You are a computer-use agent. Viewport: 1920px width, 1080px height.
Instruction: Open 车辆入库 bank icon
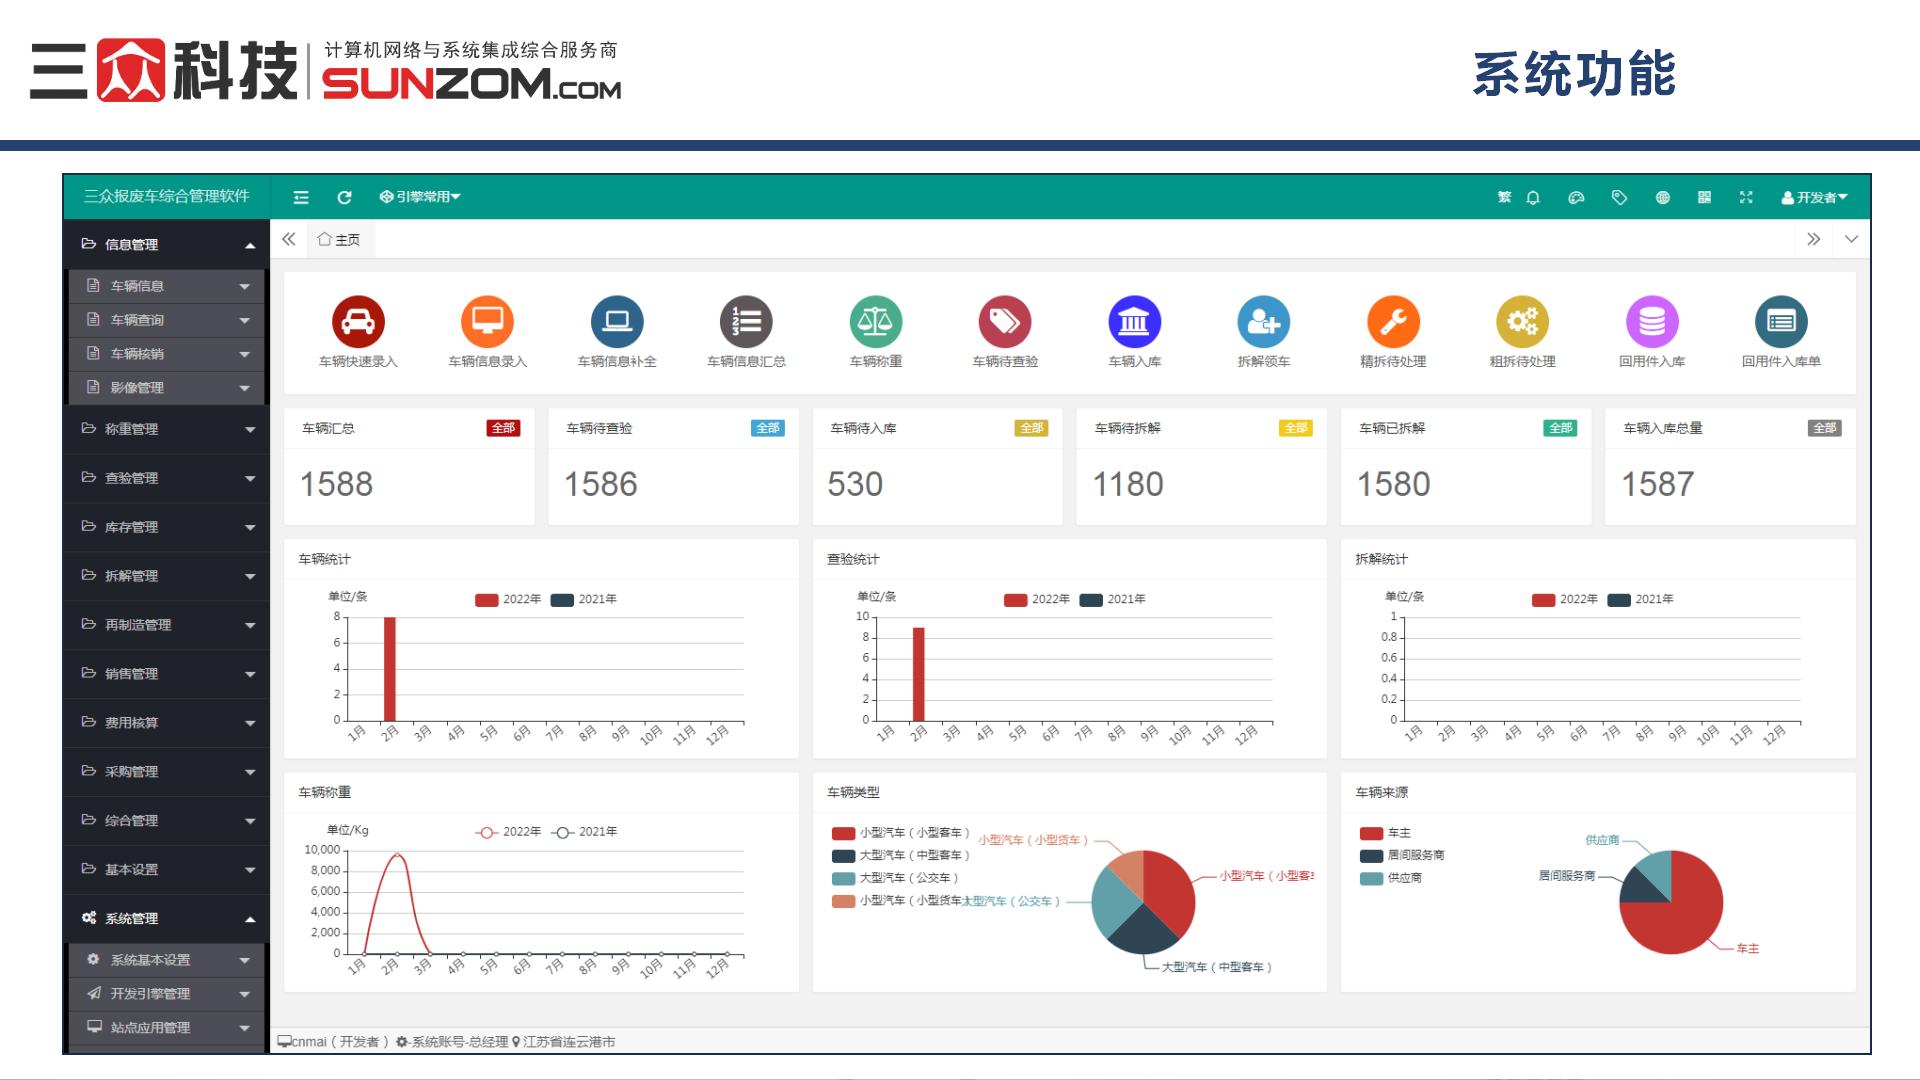pyautogui.click(x=1134, y=321)
